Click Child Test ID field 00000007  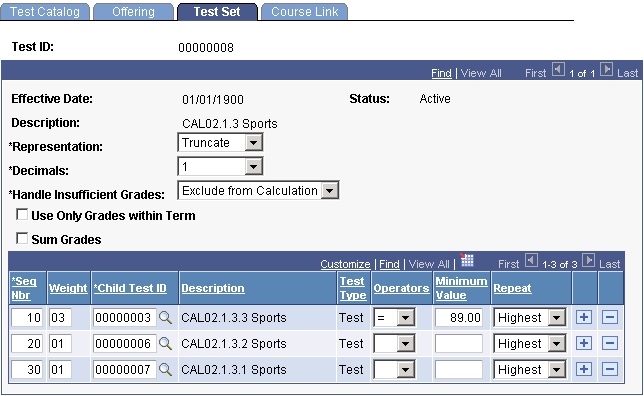coord(125,369)
